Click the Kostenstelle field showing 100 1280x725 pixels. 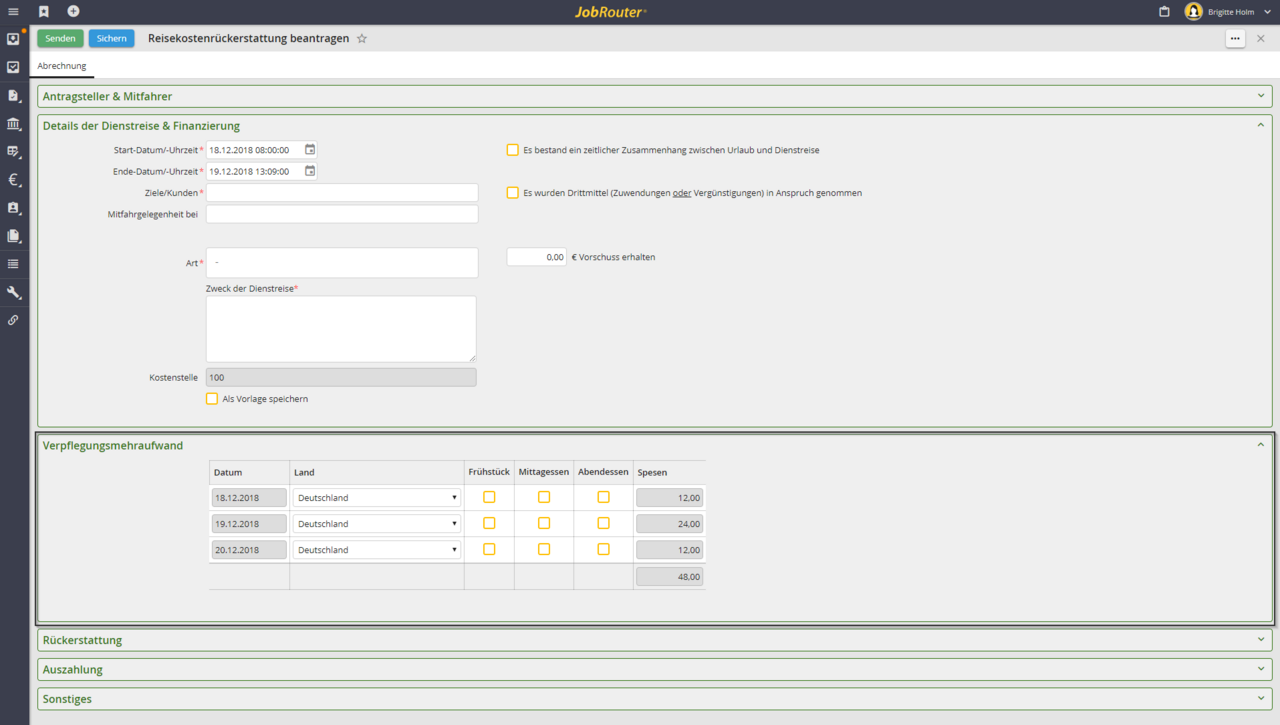[x=341, y=378]
